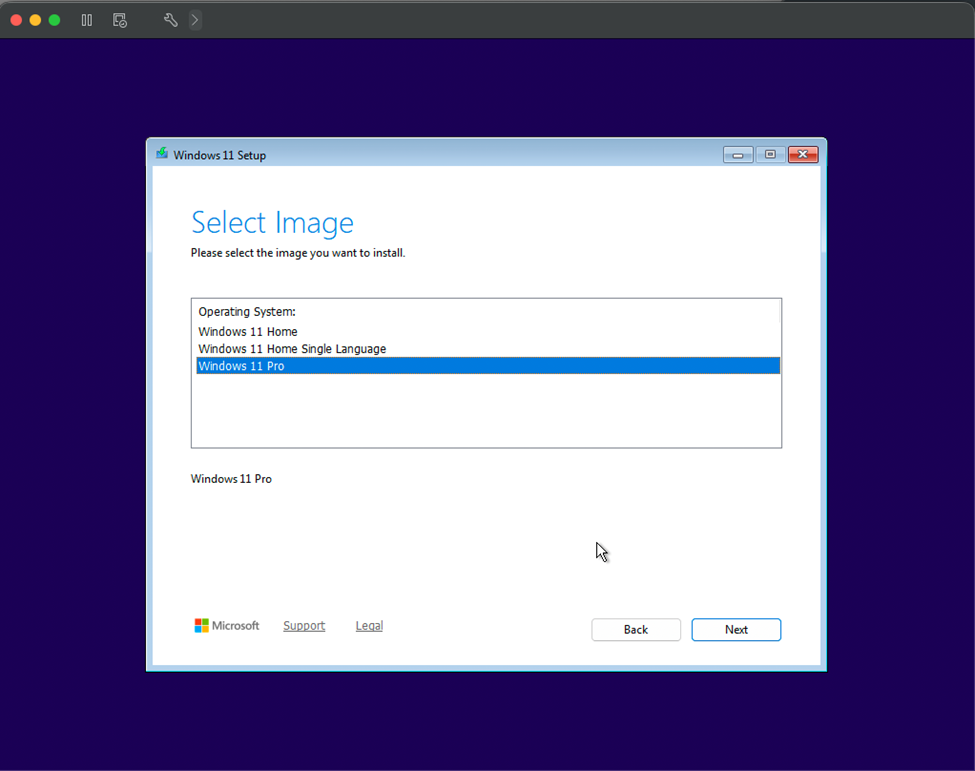
Task: Maximize the Windows 11 Setup dialog
Action: click(770, 155)
